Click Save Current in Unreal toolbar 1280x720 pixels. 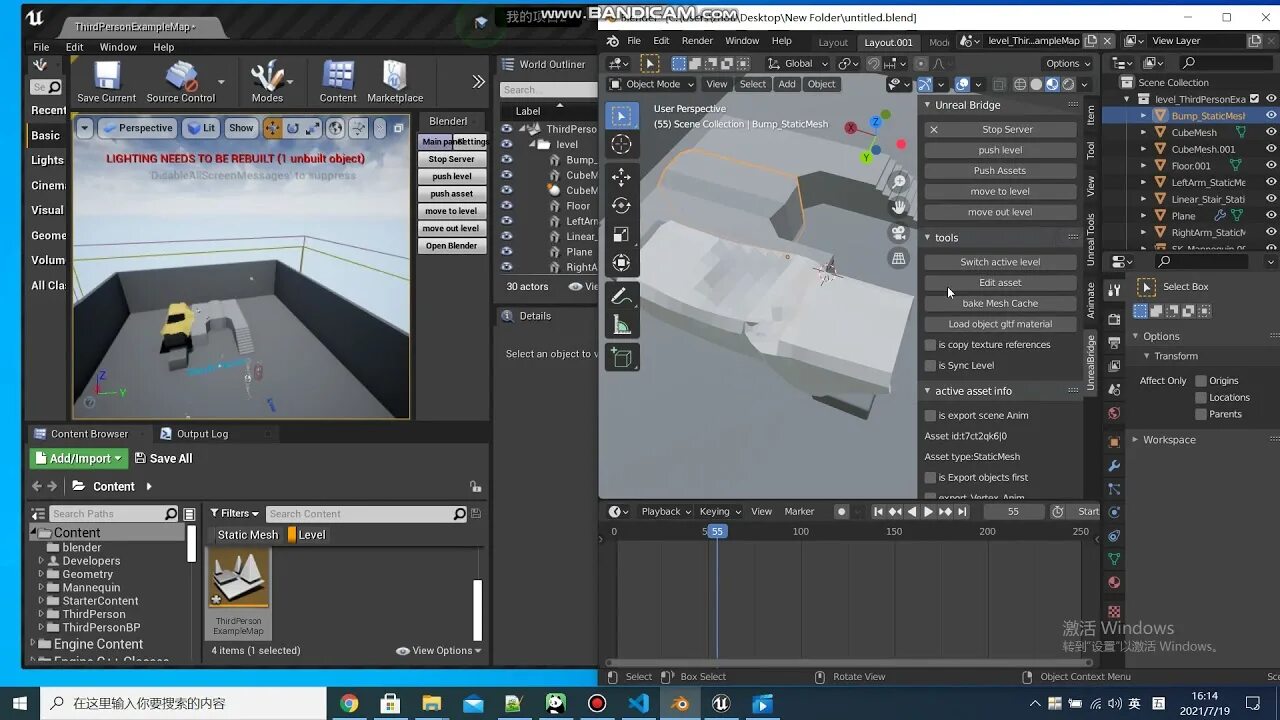[x=106, y=82]
